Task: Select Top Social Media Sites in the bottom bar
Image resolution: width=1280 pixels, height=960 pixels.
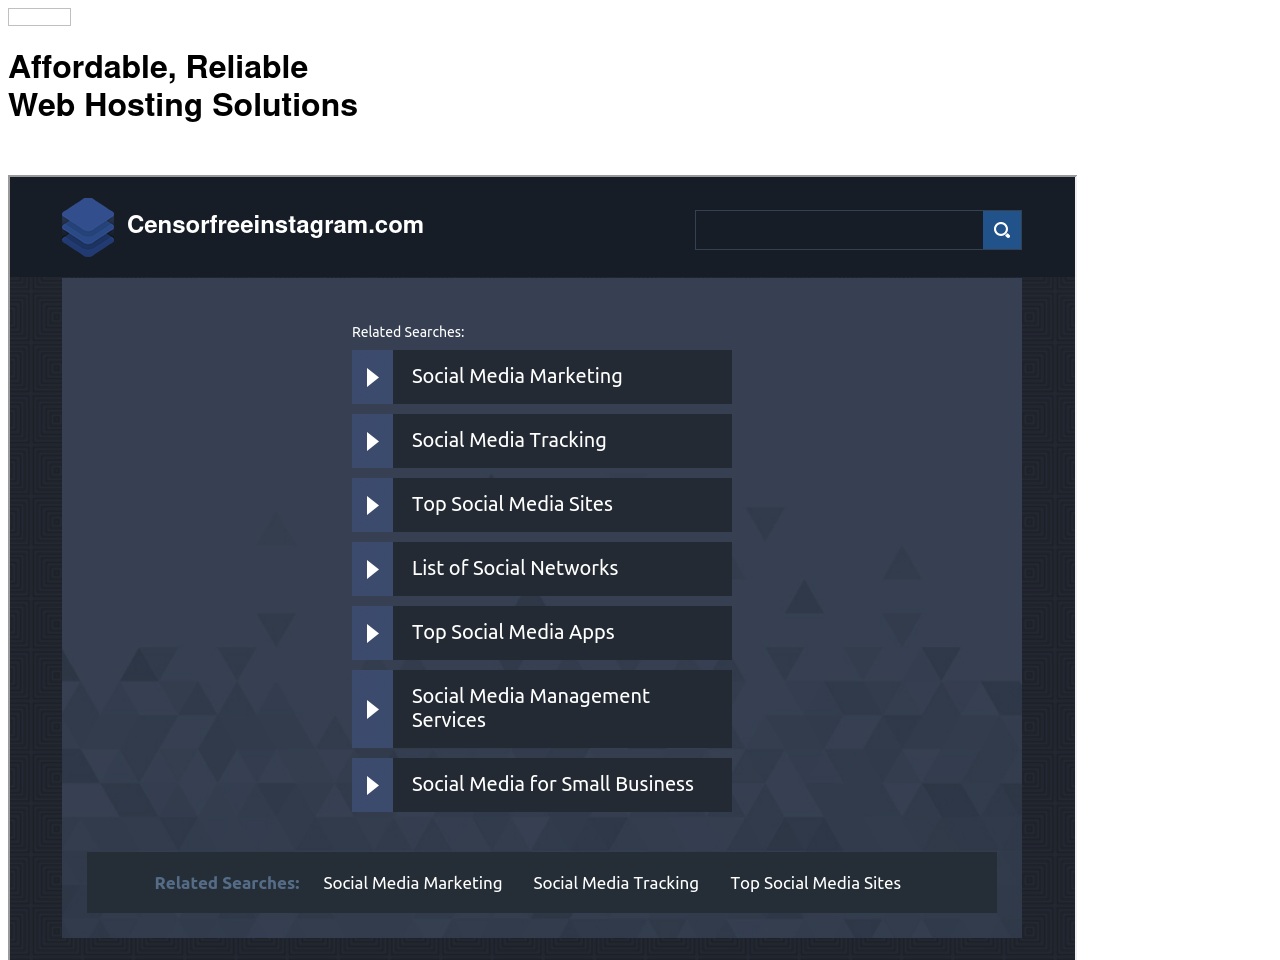Action: point(815,883)
